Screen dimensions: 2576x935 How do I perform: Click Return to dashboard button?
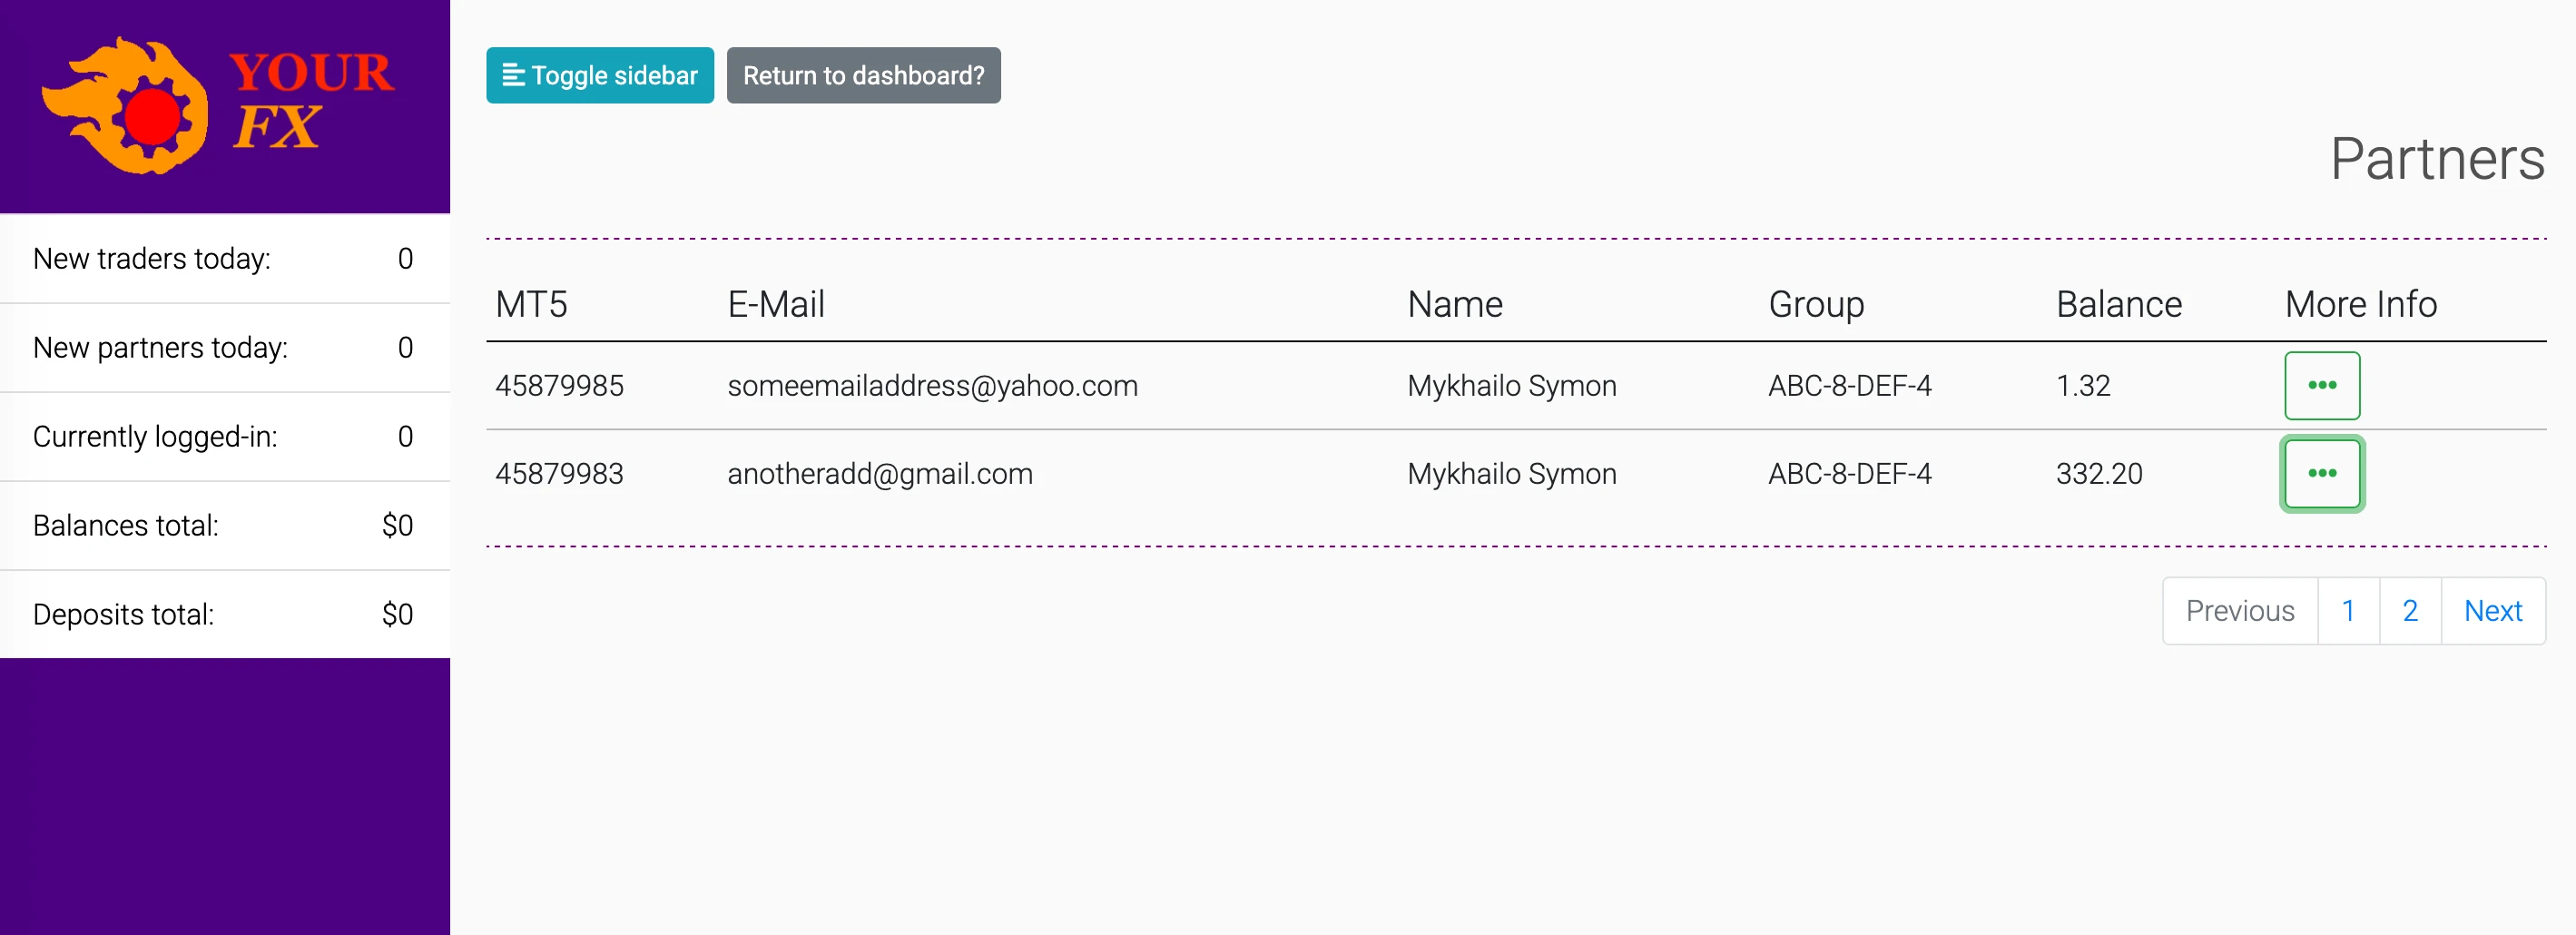863,75
